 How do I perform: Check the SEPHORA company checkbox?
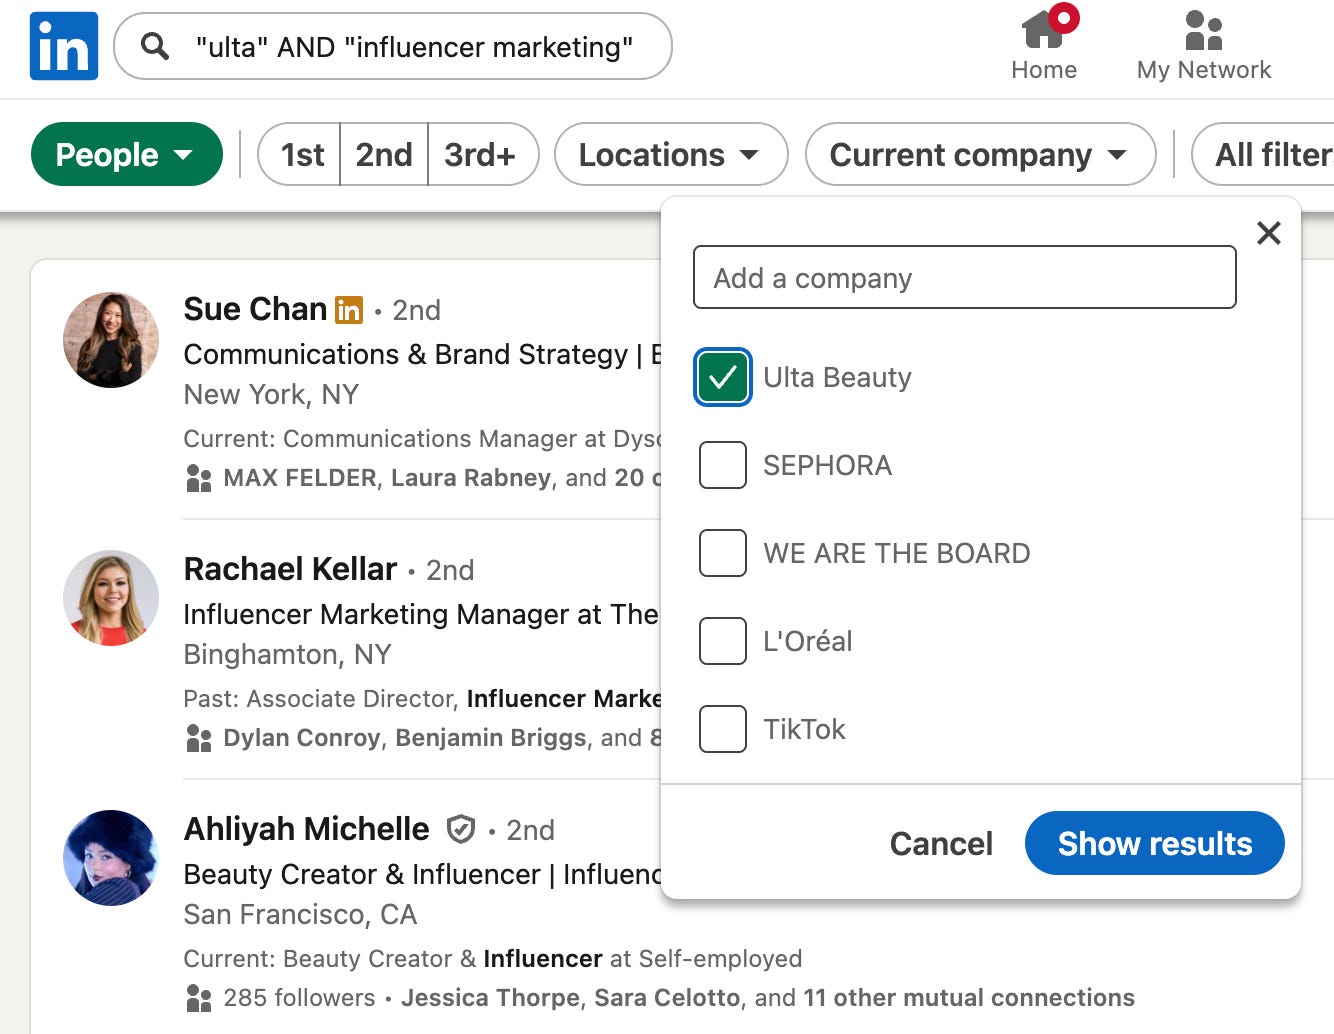pos(723,465)
